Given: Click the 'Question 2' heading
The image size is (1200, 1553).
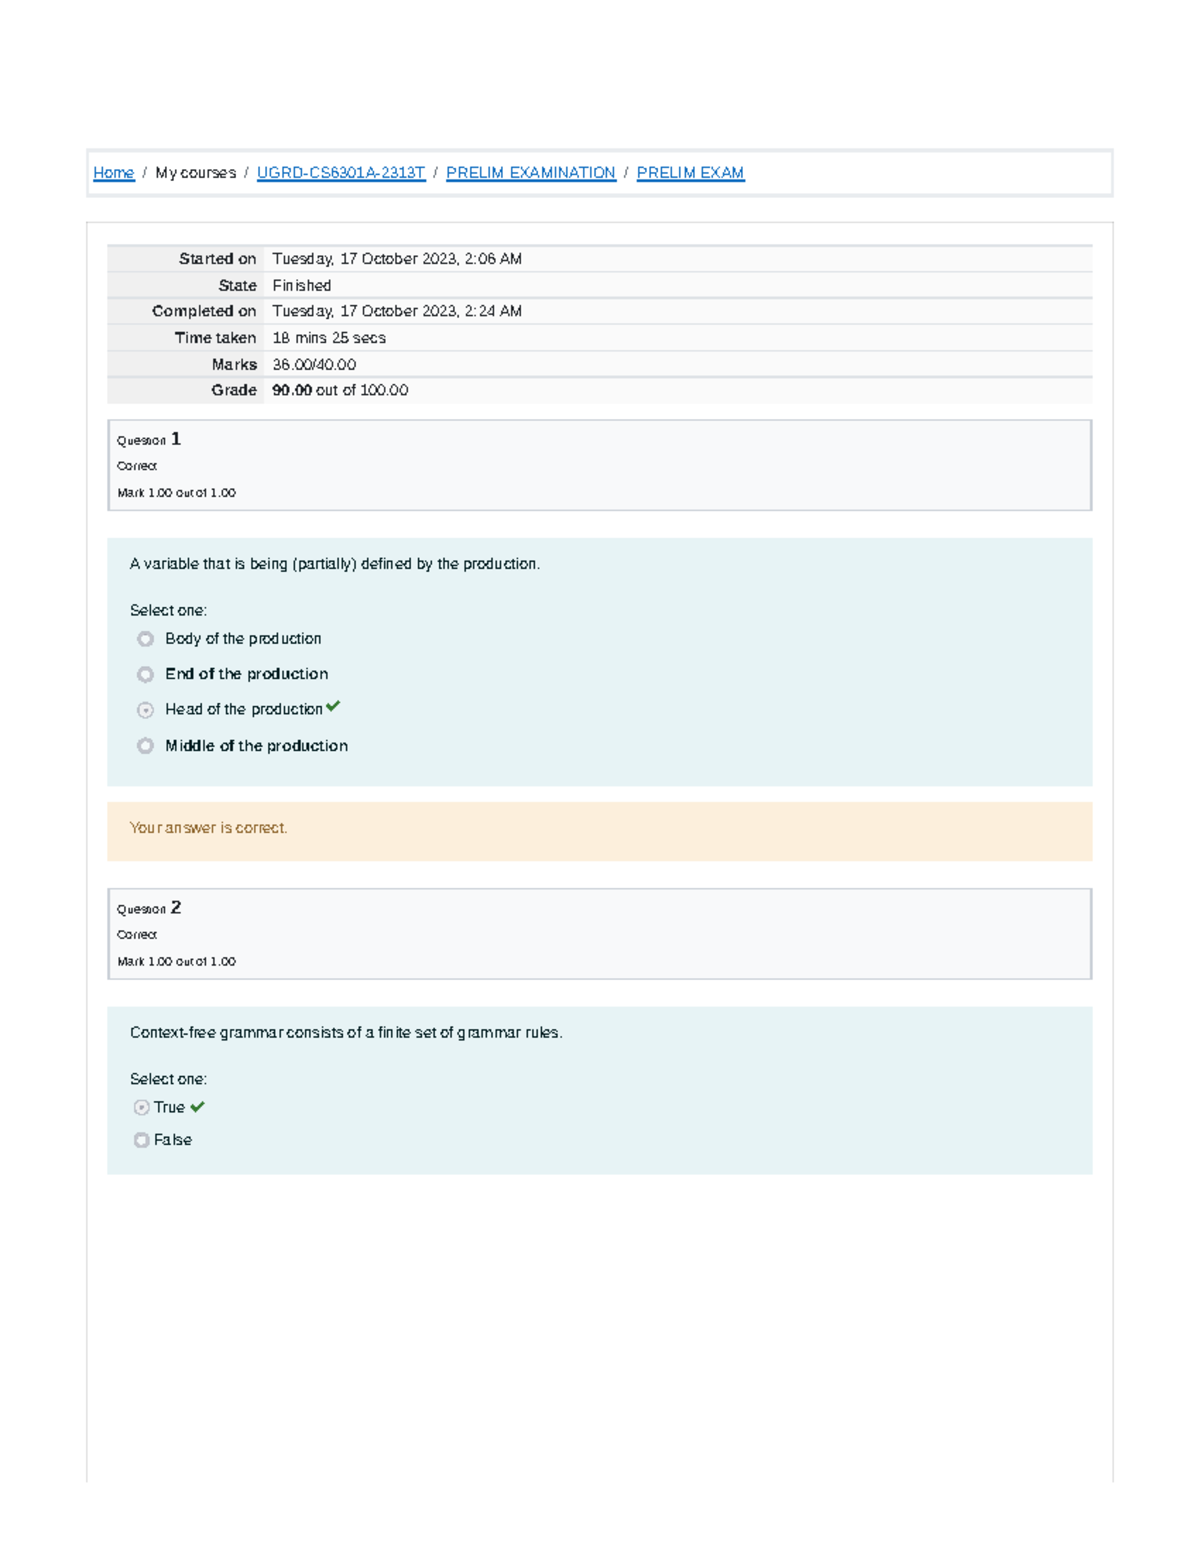Looking at the screenshot, I should (x=149, y=908).
